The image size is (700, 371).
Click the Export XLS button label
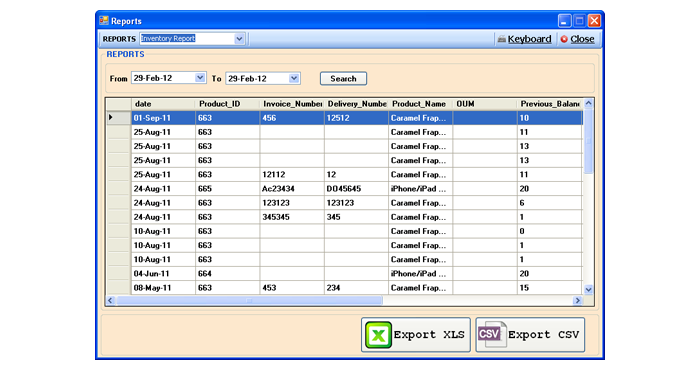(429, 335)
